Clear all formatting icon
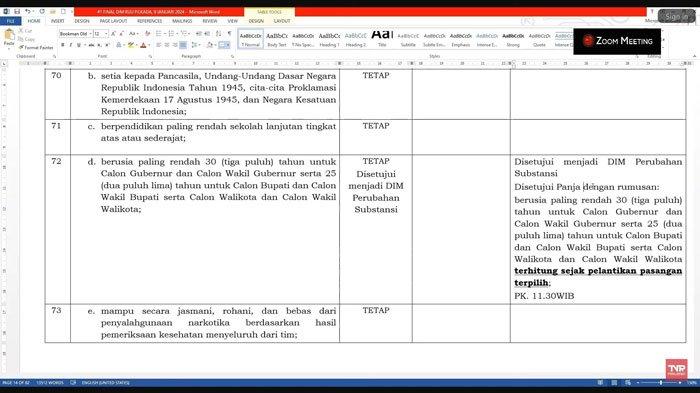Screen dimensions: 700x393 click(147, 33)
